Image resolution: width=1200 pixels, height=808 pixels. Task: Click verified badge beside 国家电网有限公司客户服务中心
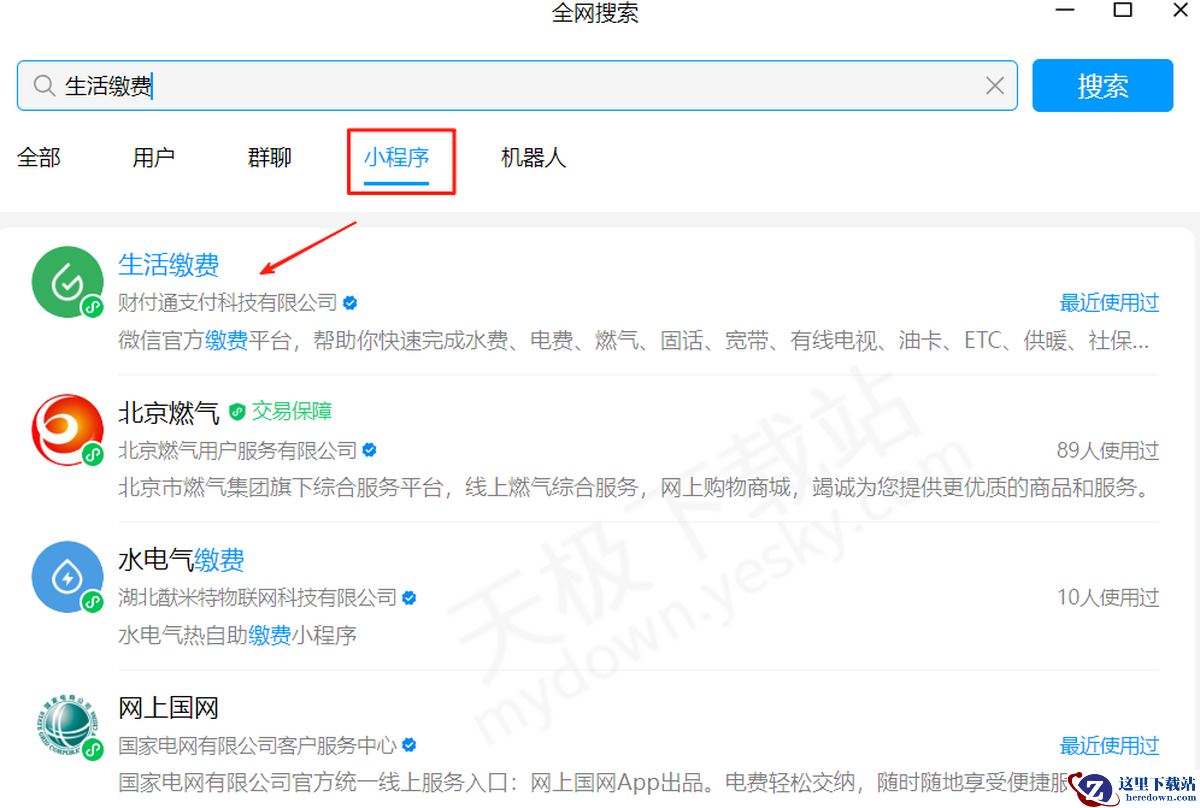pyautogui.click(x=409, y=745)
